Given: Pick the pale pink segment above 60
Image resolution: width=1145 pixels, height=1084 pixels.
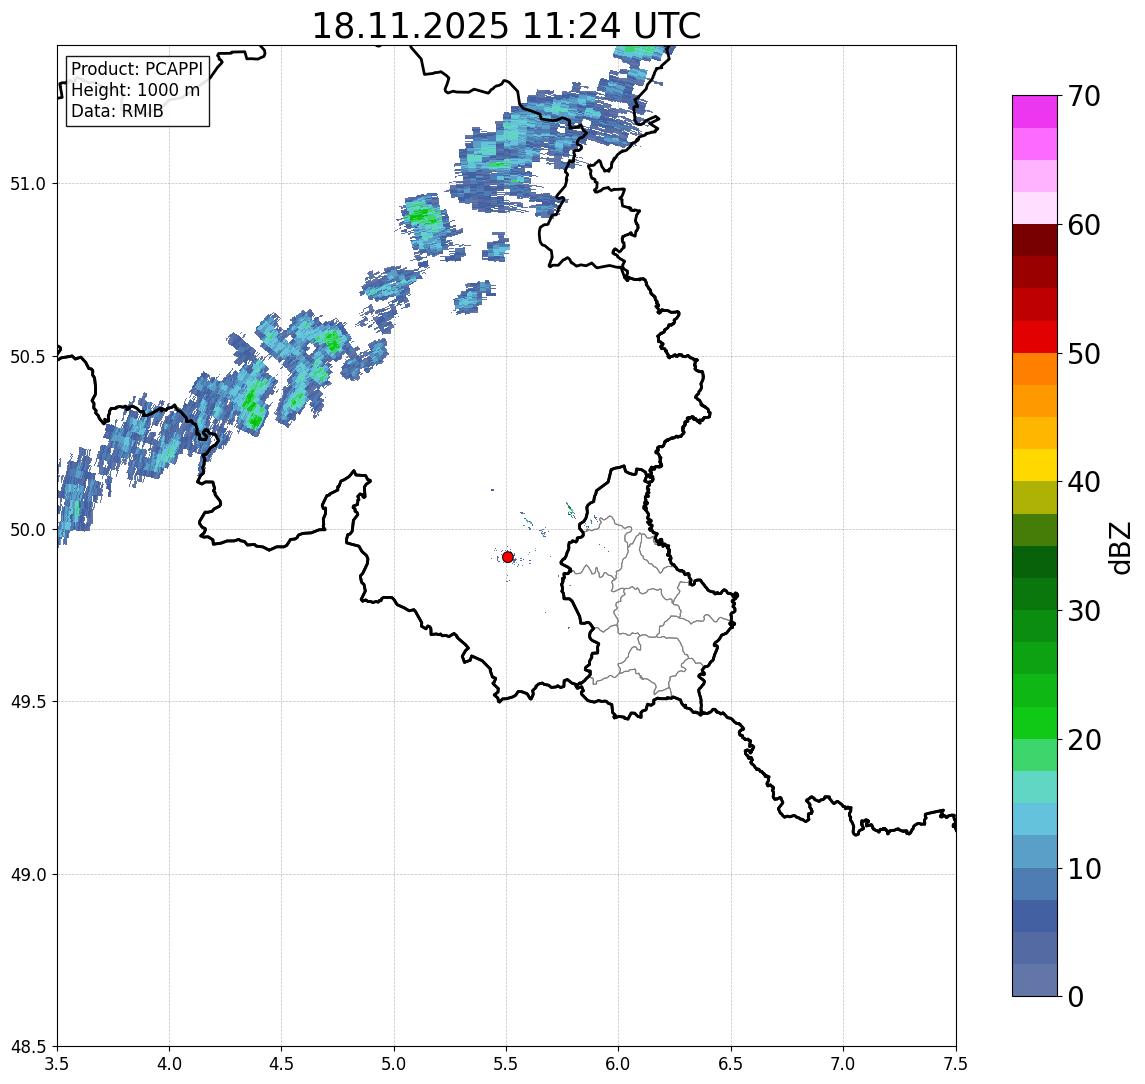Looking at the screenshot, I should click(1035, 208).
